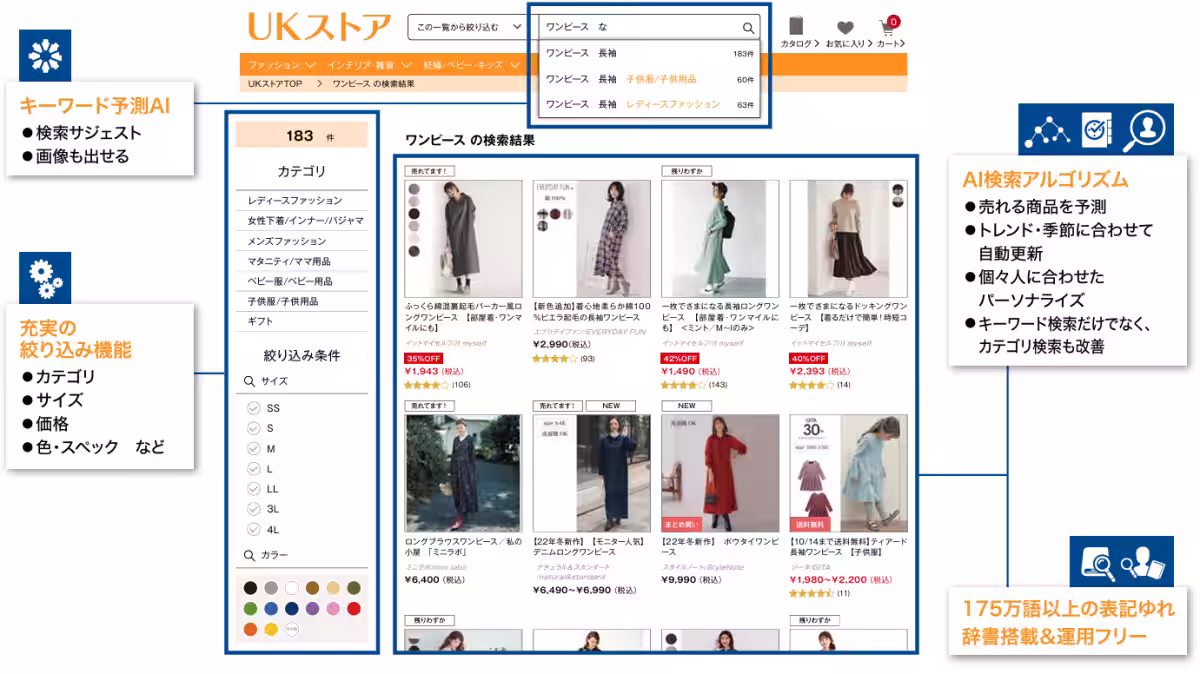Image resolution: width=1200 pixels, height=674 pixels.
Task: Open mint green long dress product image
Action: (719, 238)
